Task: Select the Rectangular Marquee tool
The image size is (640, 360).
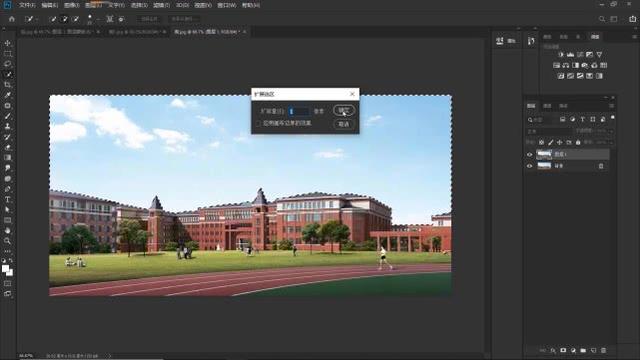Action: 7,53
